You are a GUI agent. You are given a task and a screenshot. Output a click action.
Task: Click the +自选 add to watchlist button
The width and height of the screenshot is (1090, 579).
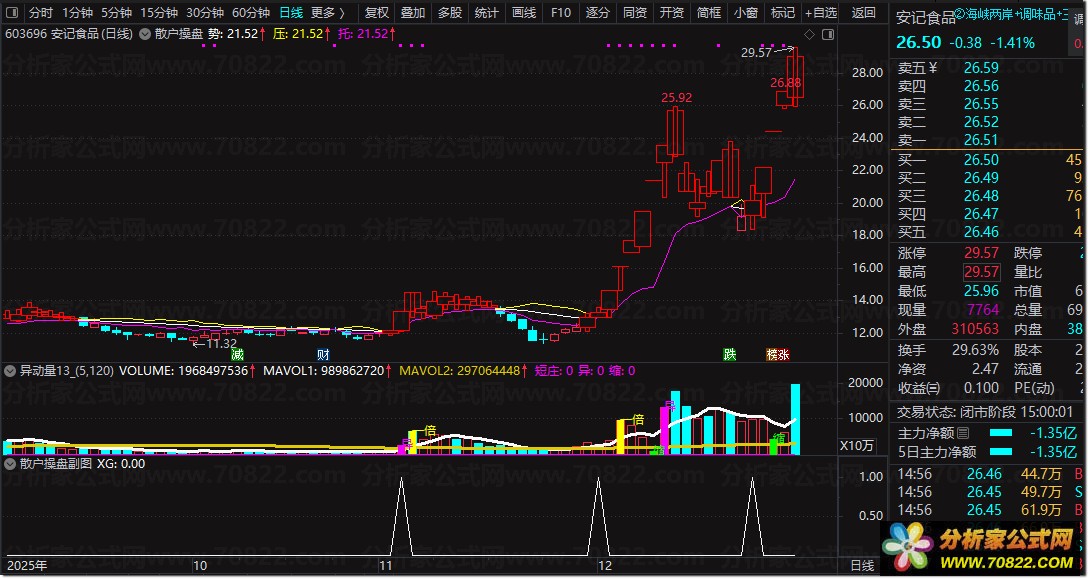819,13
